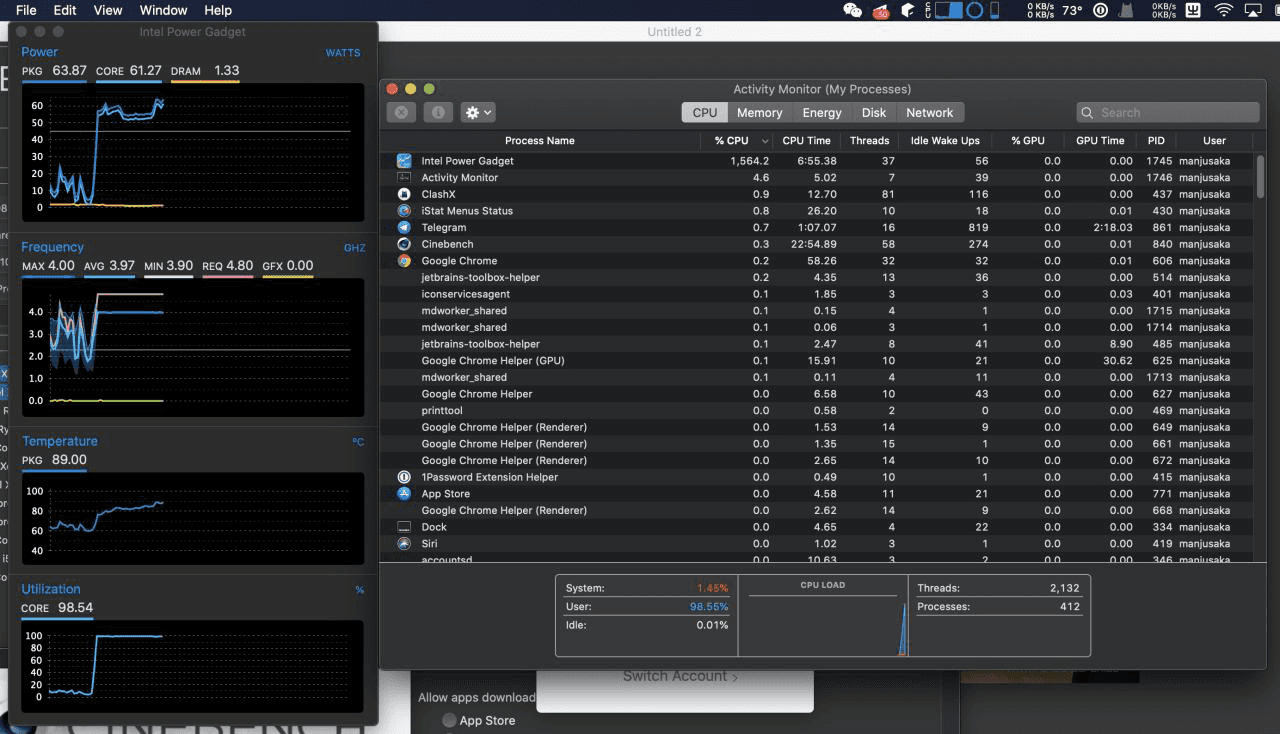
Task: Sort by the Threads column header
Action: coord(870,141)
